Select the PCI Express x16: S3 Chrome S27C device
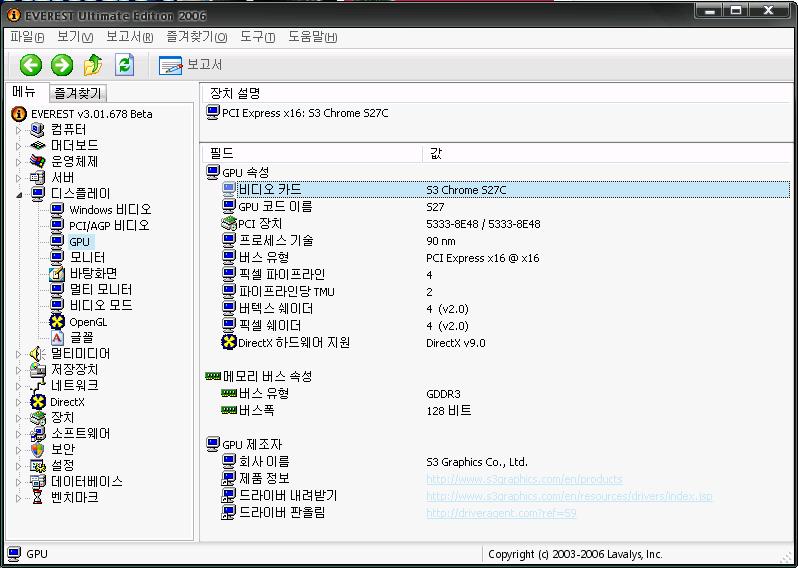Screen dimensions: 798x568 pos(297,113)
